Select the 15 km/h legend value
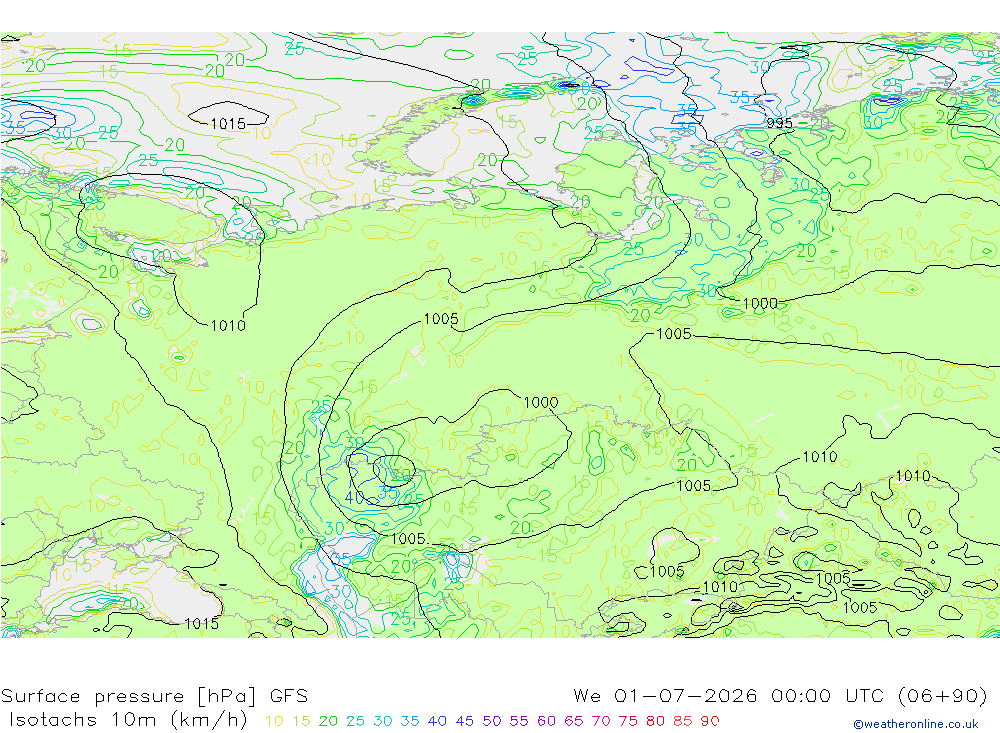The height and width of the screenshot is (733, 1000). [301, 721]
